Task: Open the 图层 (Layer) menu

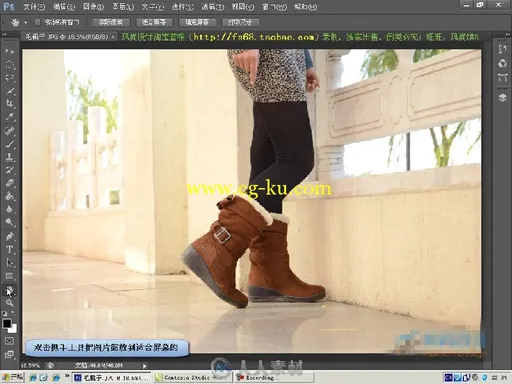Action: pyautogui.click(x=123, y=7)
